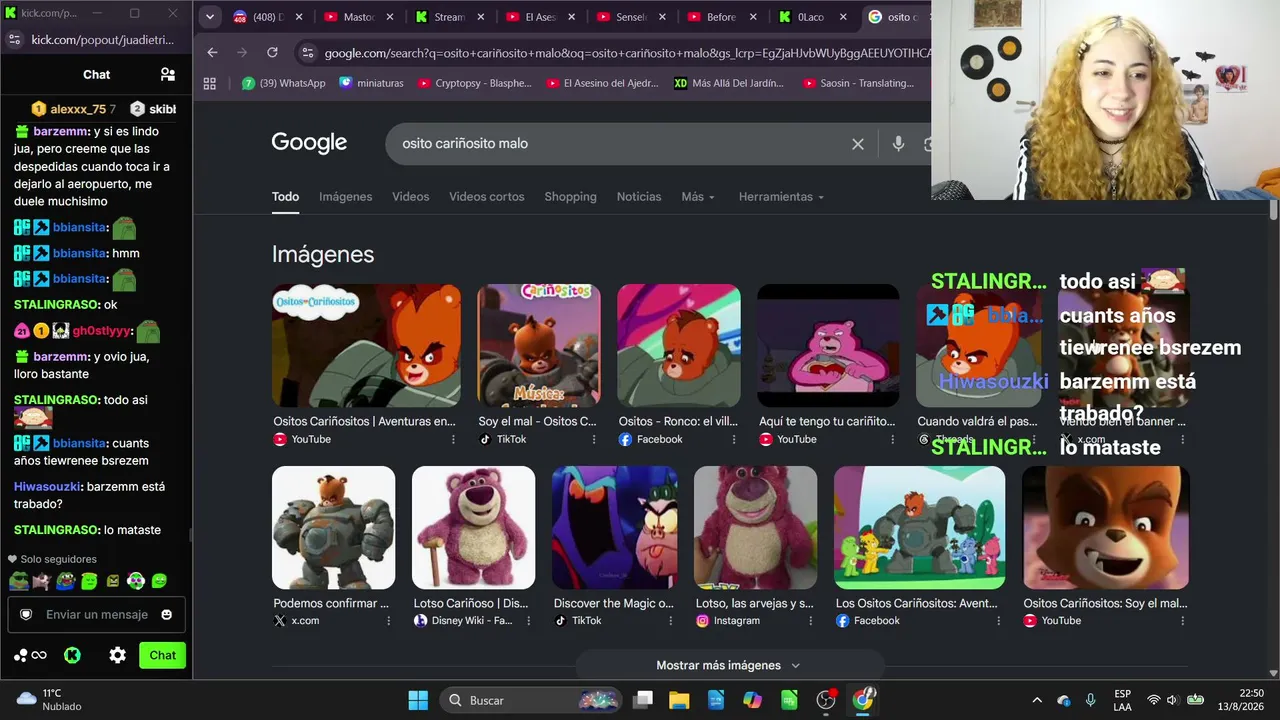Open the chat users list icon in Kick
This screenshot has width=1280, height=720.
pyautogui.click(x=168, y=74)
